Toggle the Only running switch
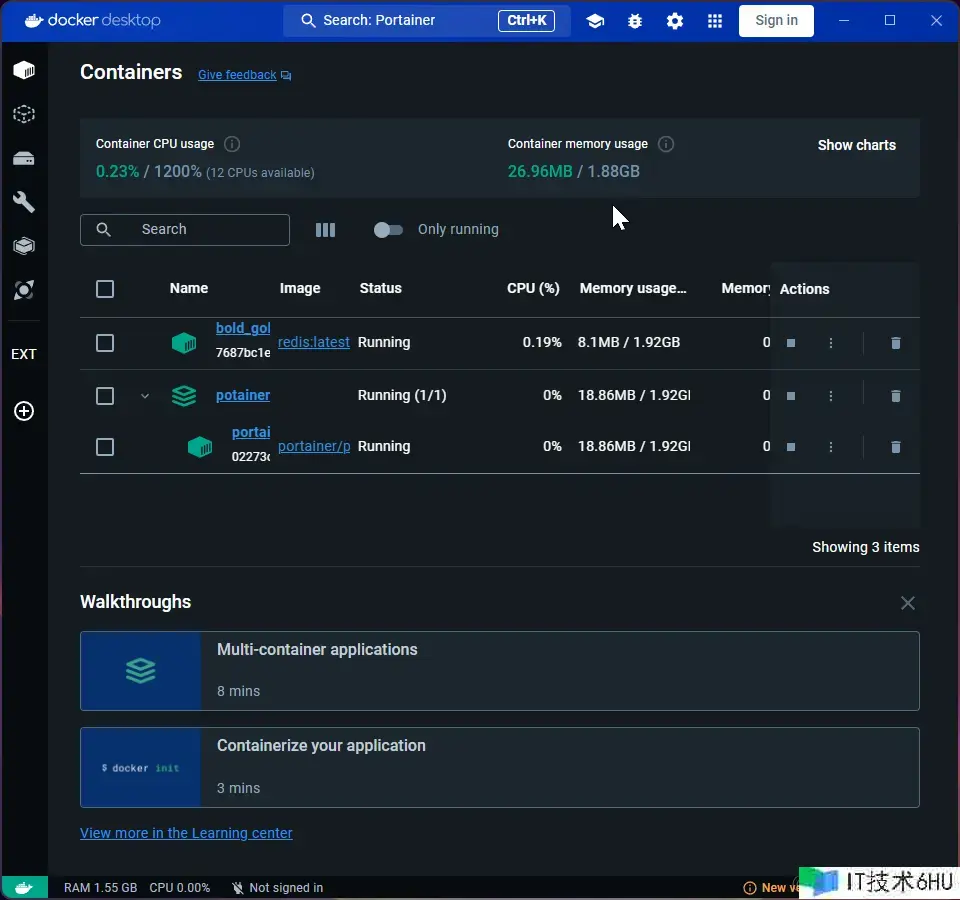 click(x=388, y=230)
